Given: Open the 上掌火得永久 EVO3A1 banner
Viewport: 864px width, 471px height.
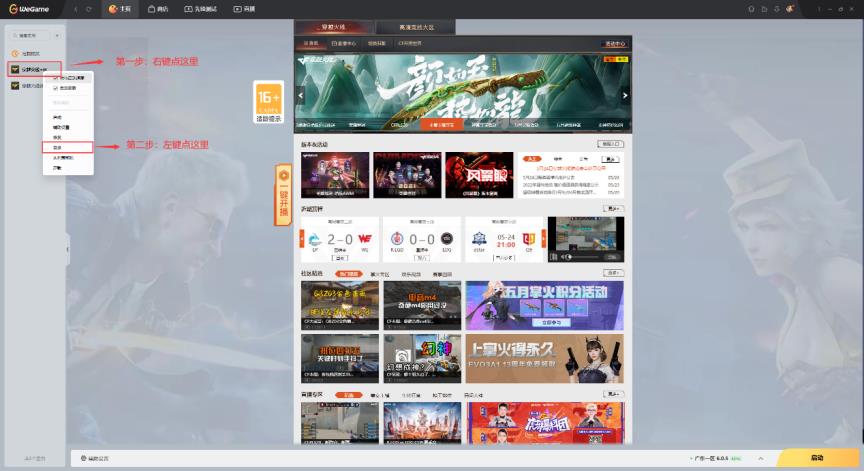Looking at the screenshot, I should [544, 358].
